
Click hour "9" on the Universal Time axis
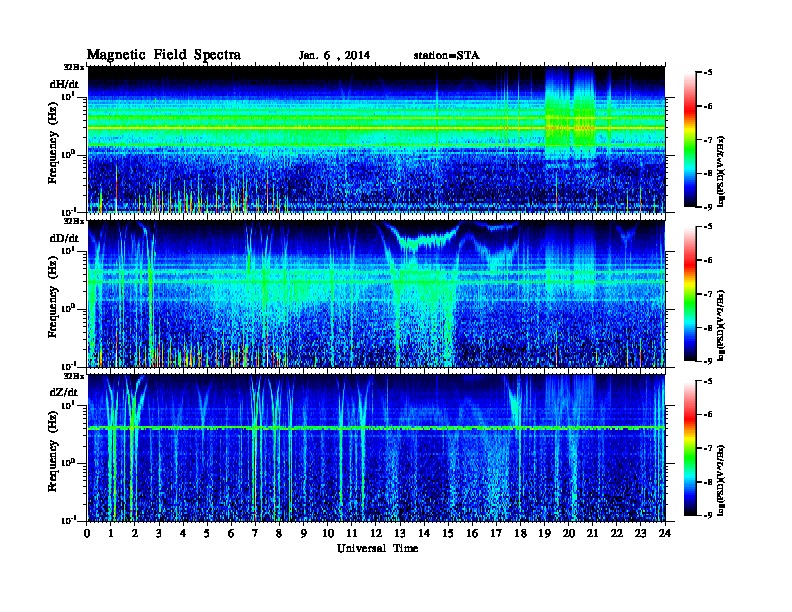[304, 533]
